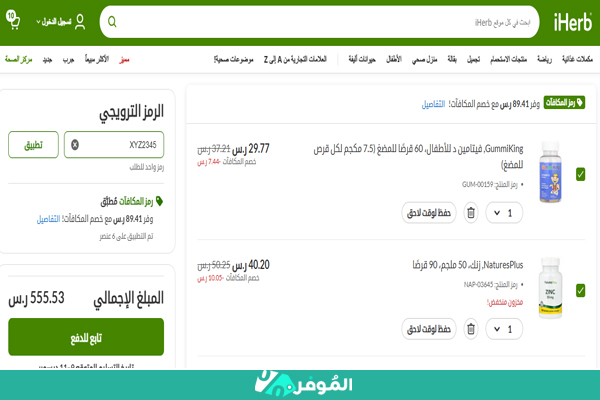Open العلامات التجارية من A إلى Z

[295, 59]
